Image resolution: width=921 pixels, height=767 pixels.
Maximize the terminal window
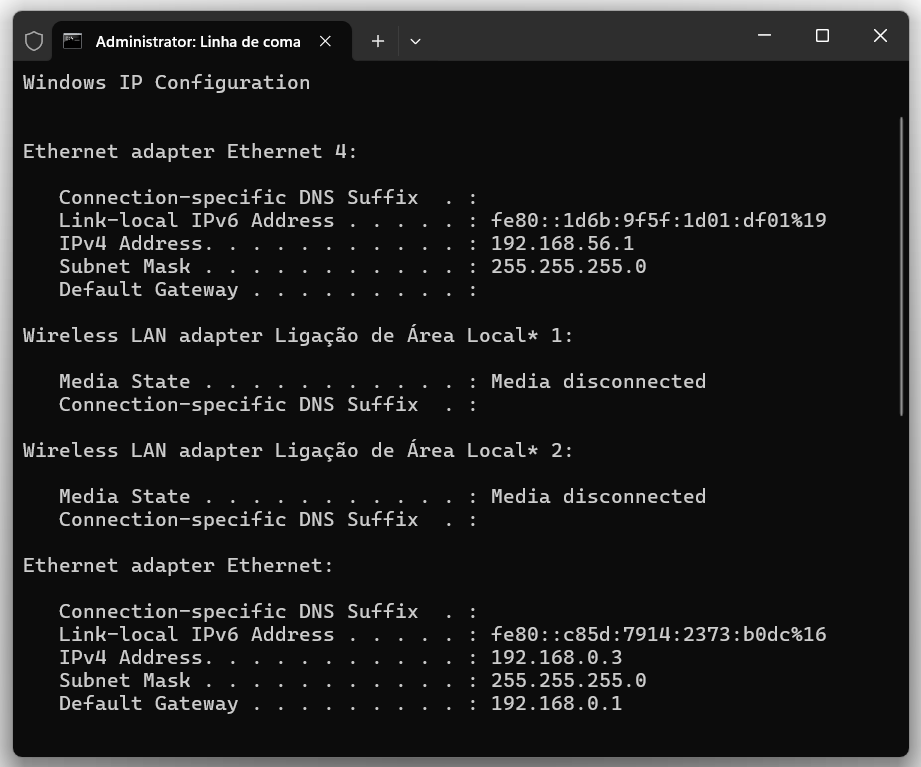(822, 36)
